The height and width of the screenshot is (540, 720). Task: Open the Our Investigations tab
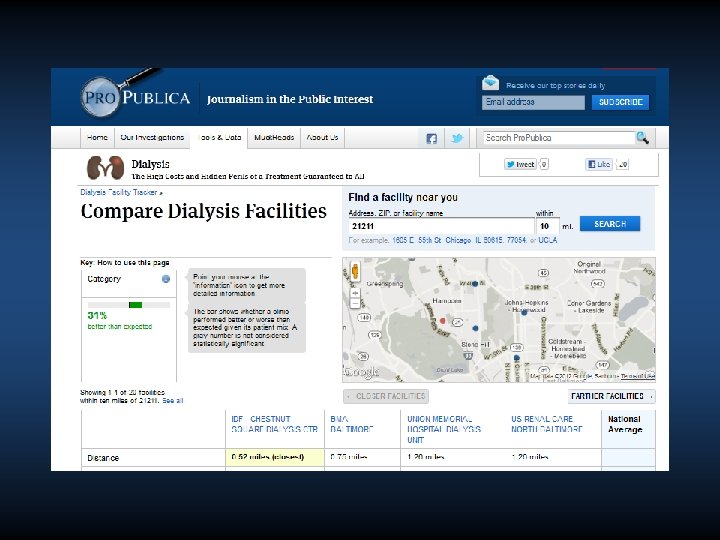point(152,137)
